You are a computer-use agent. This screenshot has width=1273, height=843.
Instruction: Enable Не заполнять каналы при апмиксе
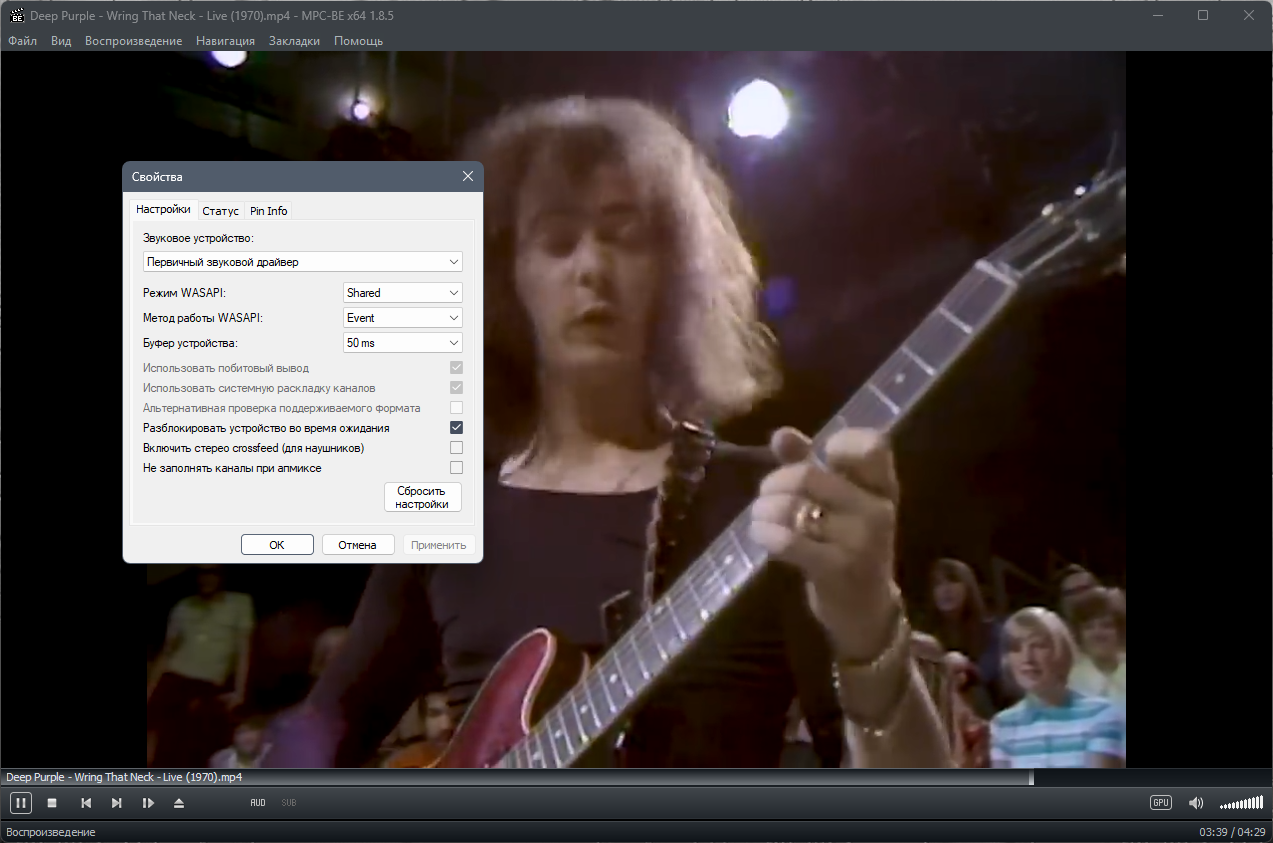(456, 468)
